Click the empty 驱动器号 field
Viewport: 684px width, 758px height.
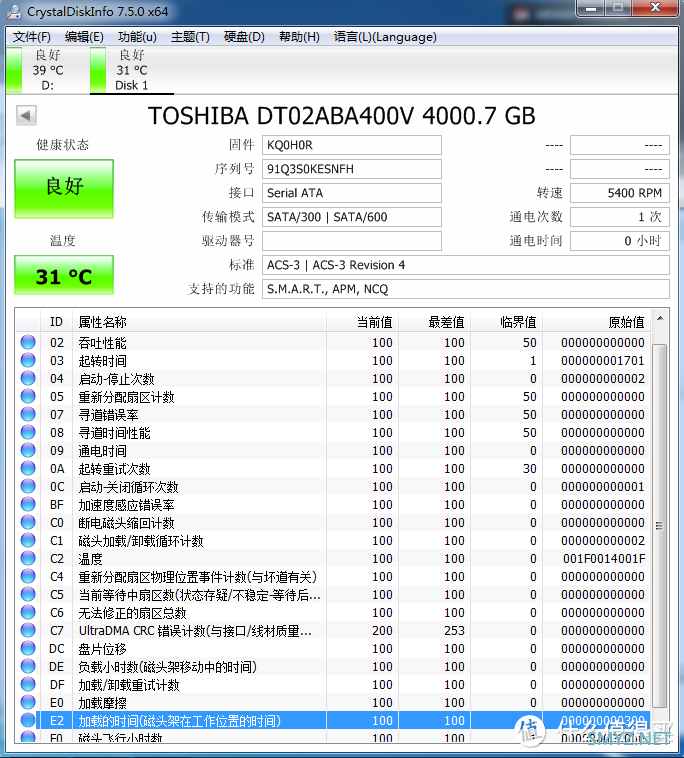[x=351, y=241]
